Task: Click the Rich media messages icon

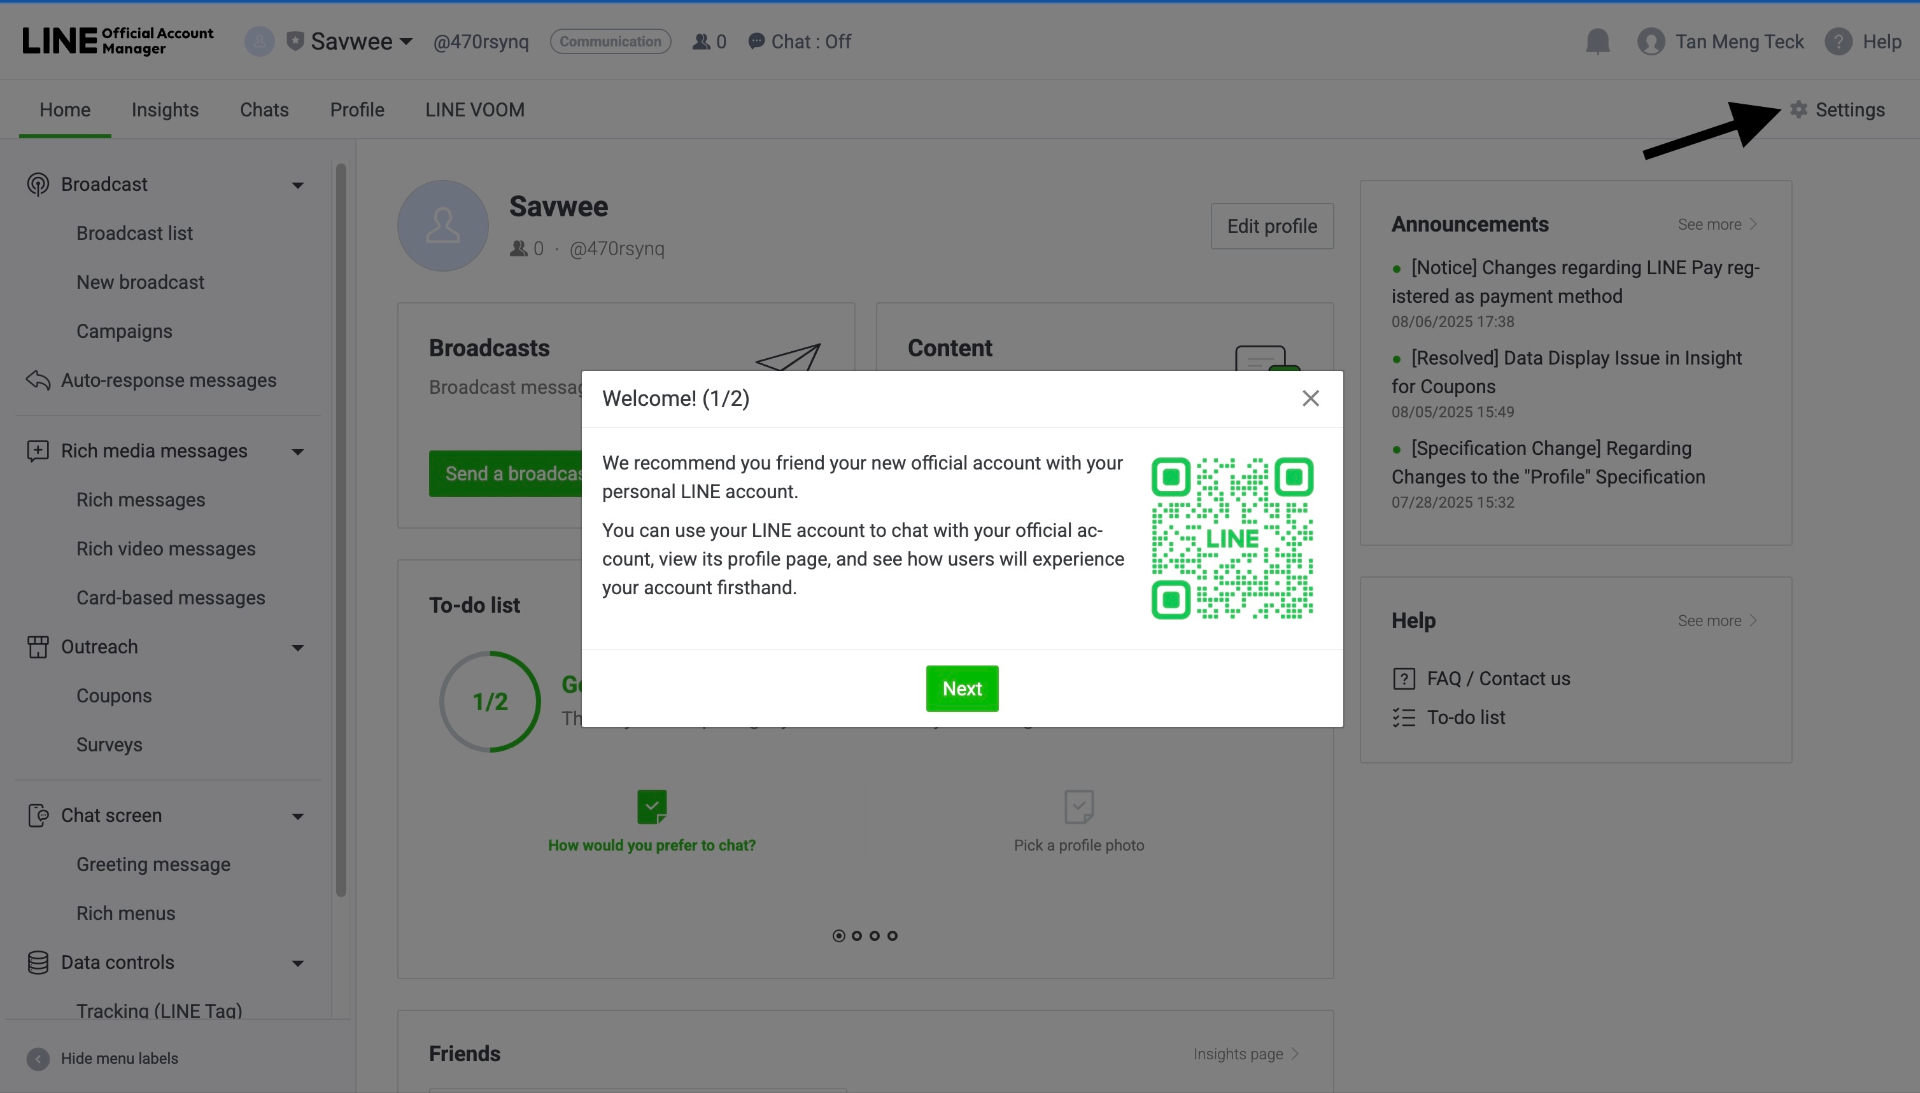Action: (x=38, y=451)
